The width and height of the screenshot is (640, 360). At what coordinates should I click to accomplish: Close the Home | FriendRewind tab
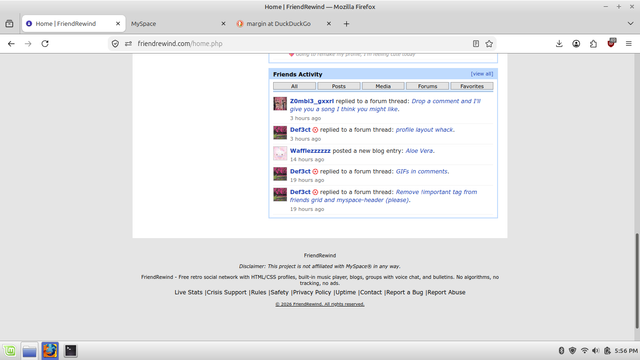pos(118,24)
